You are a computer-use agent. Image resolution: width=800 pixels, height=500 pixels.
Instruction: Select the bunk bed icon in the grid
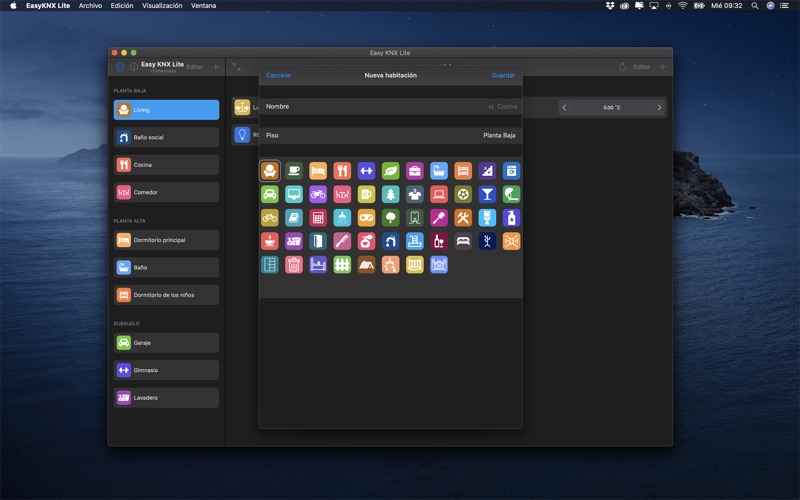point(463,171)
